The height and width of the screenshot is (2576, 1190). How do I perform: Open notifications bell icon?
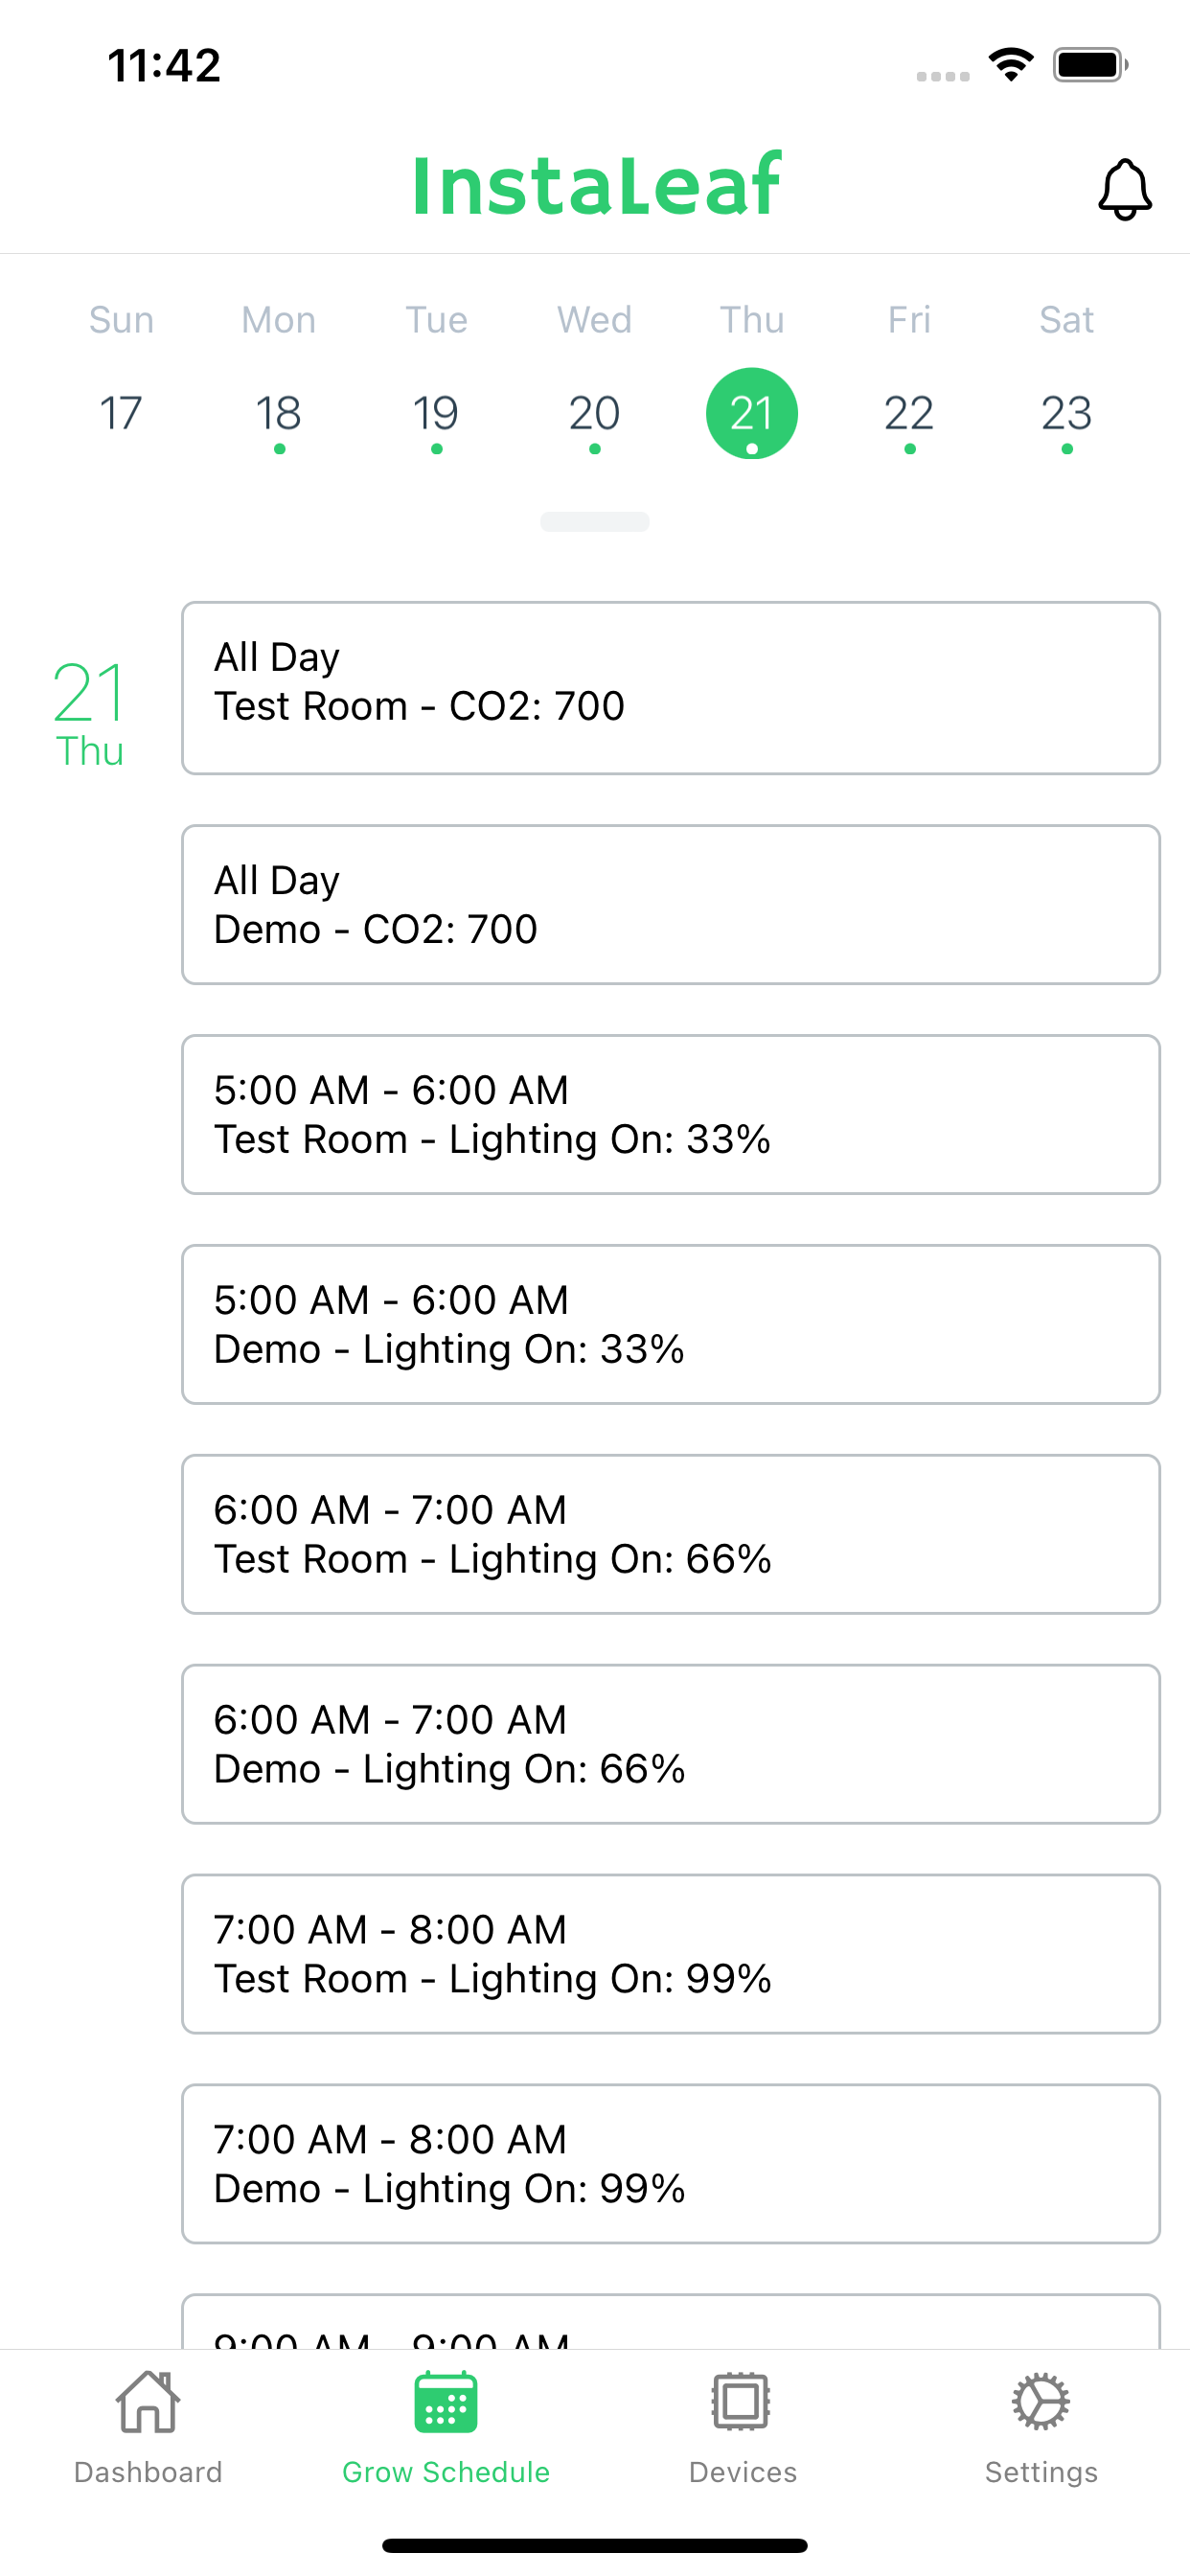pyautogui.click(x=1125, y=189)
